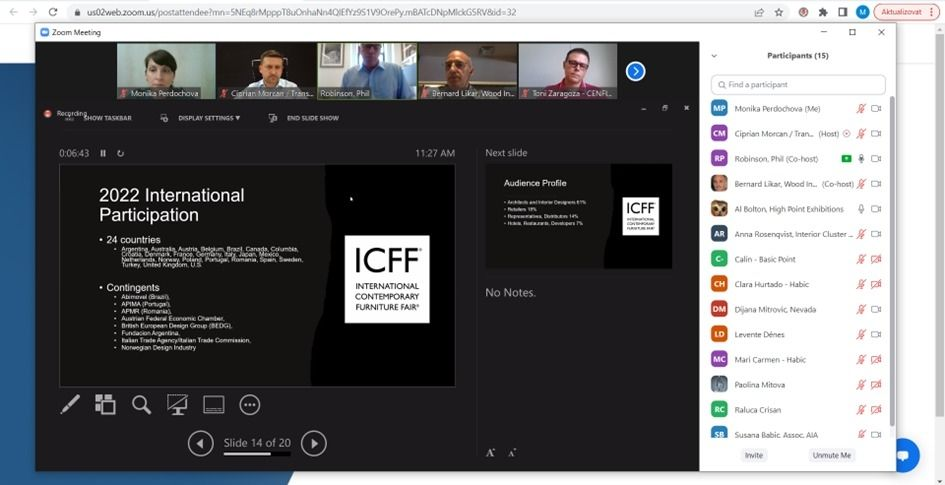945x485 pixels.
Task: Open Display Settings dropdown
Action: [208, 118]
